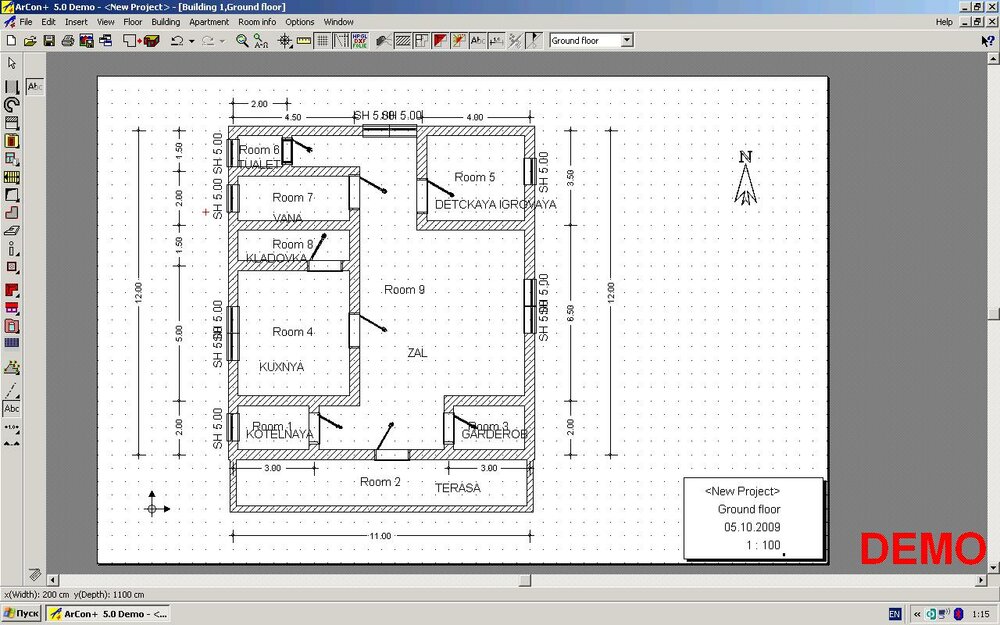Click the Room 9 label on the plan
This screenshot has width=1000, height=625.
[x=404, y=290]
